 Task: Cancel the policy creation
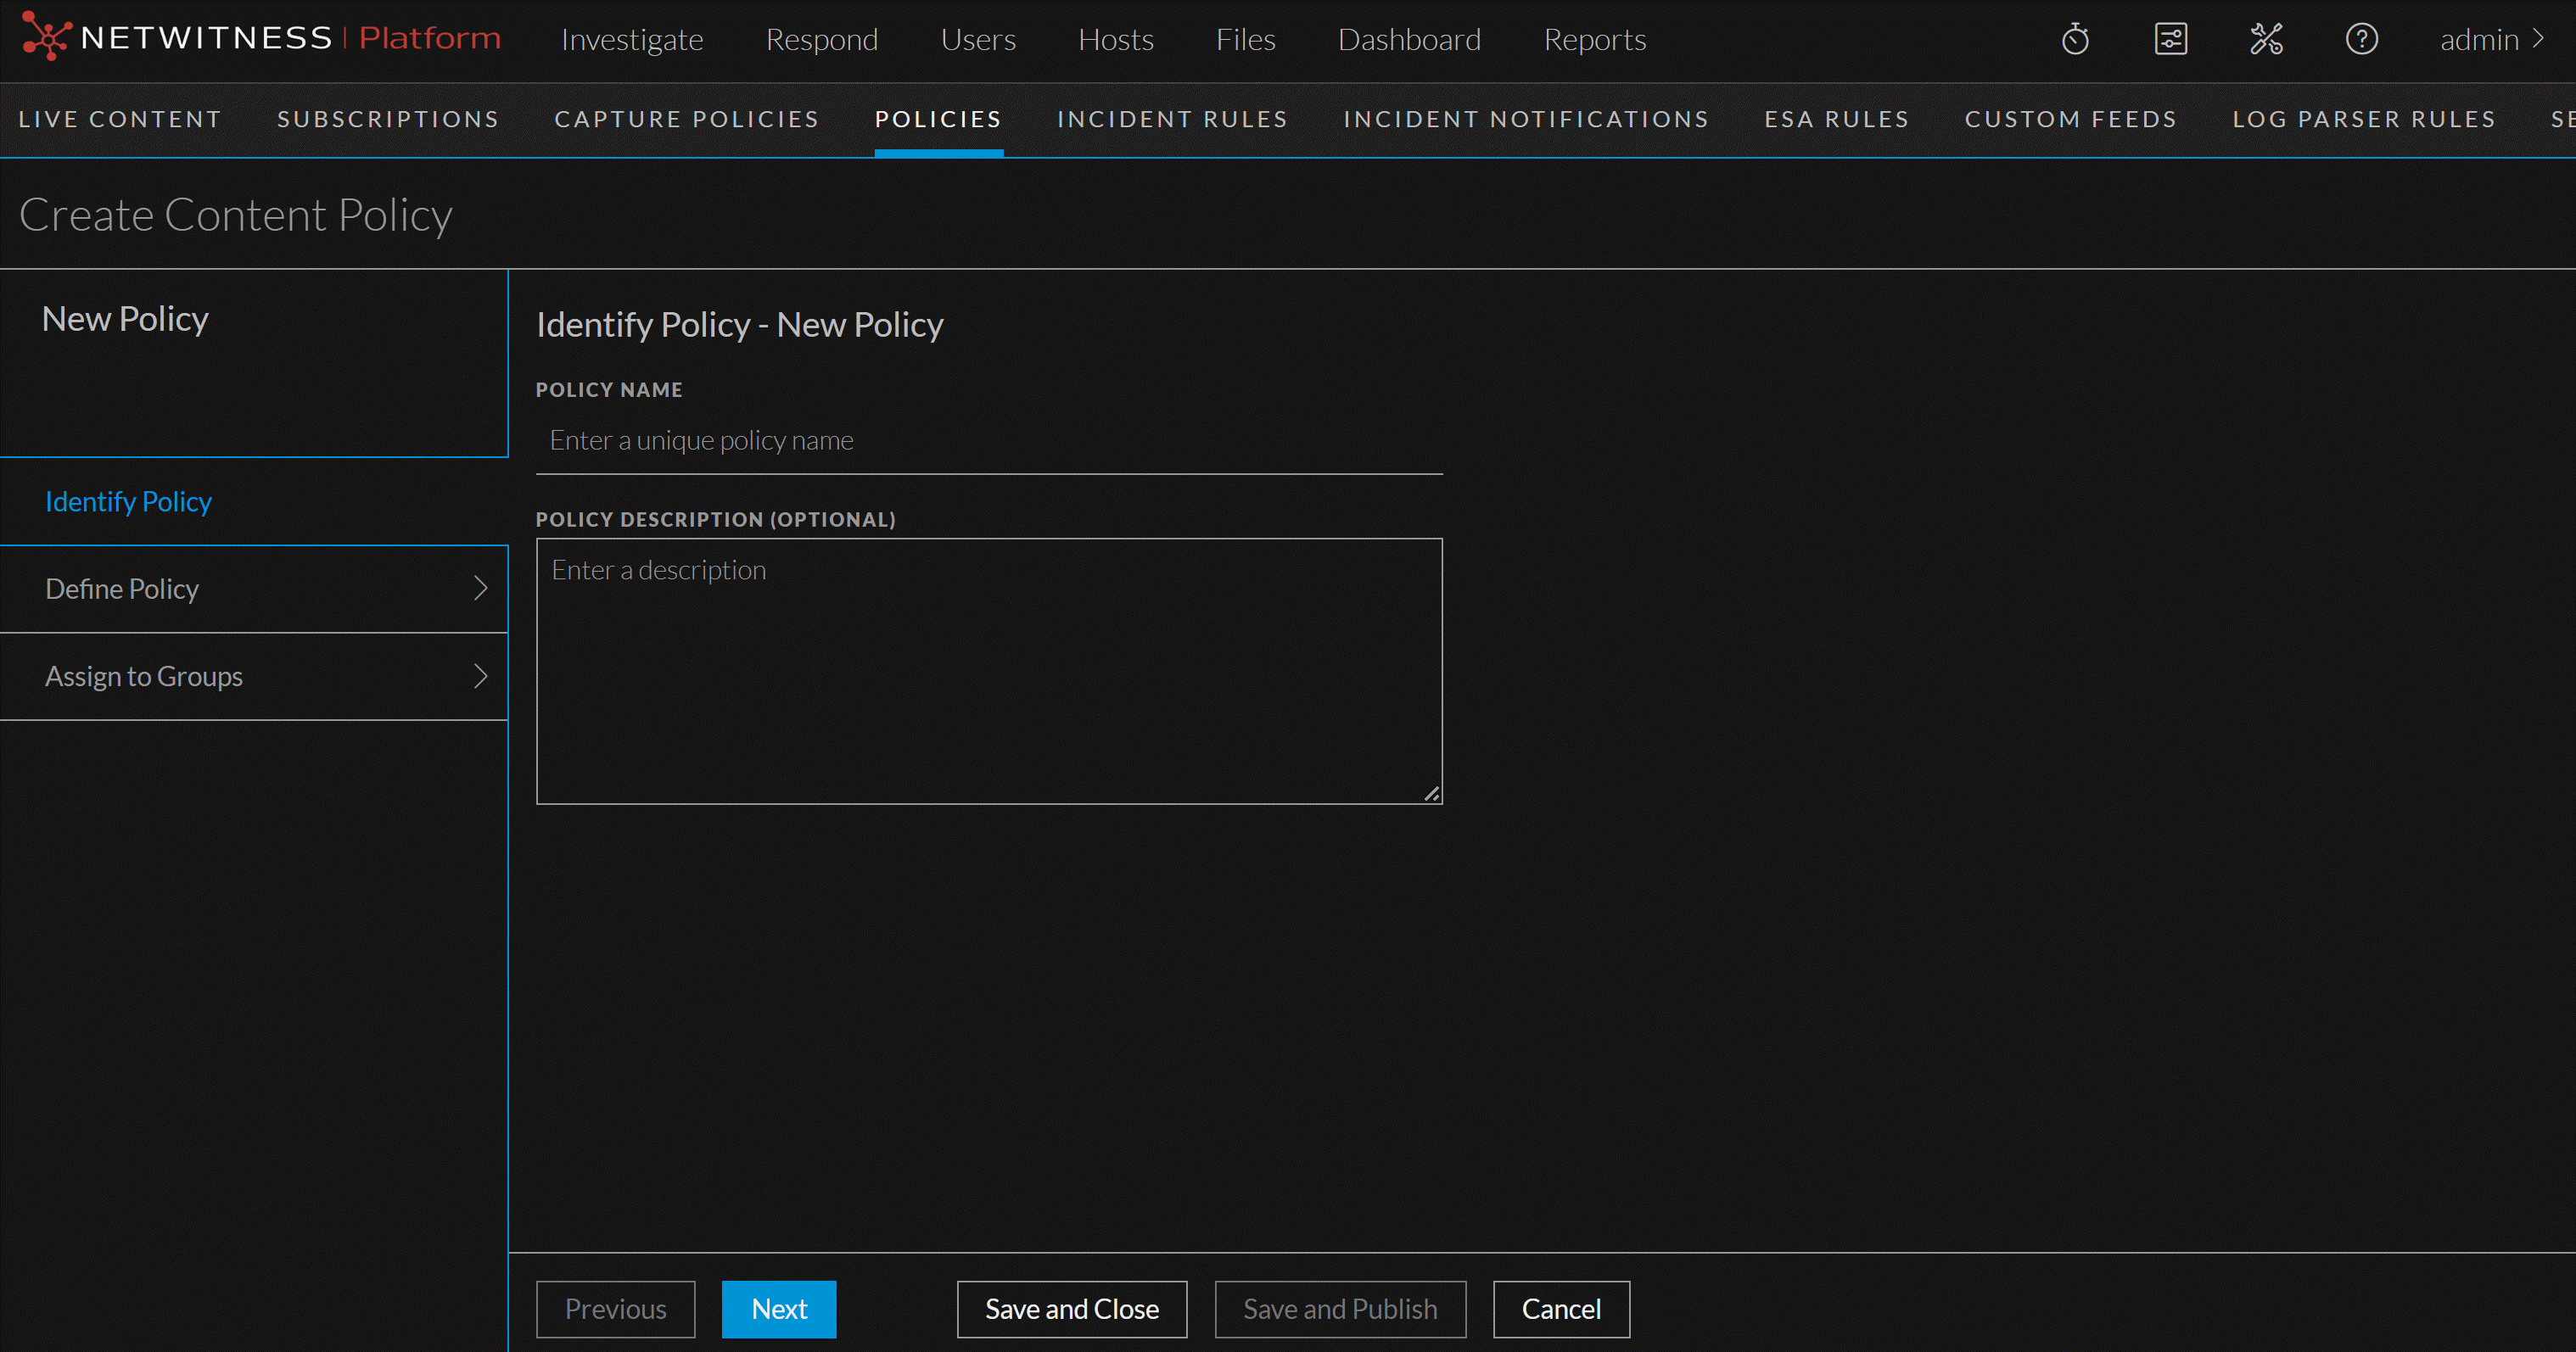[1560, 1309]
